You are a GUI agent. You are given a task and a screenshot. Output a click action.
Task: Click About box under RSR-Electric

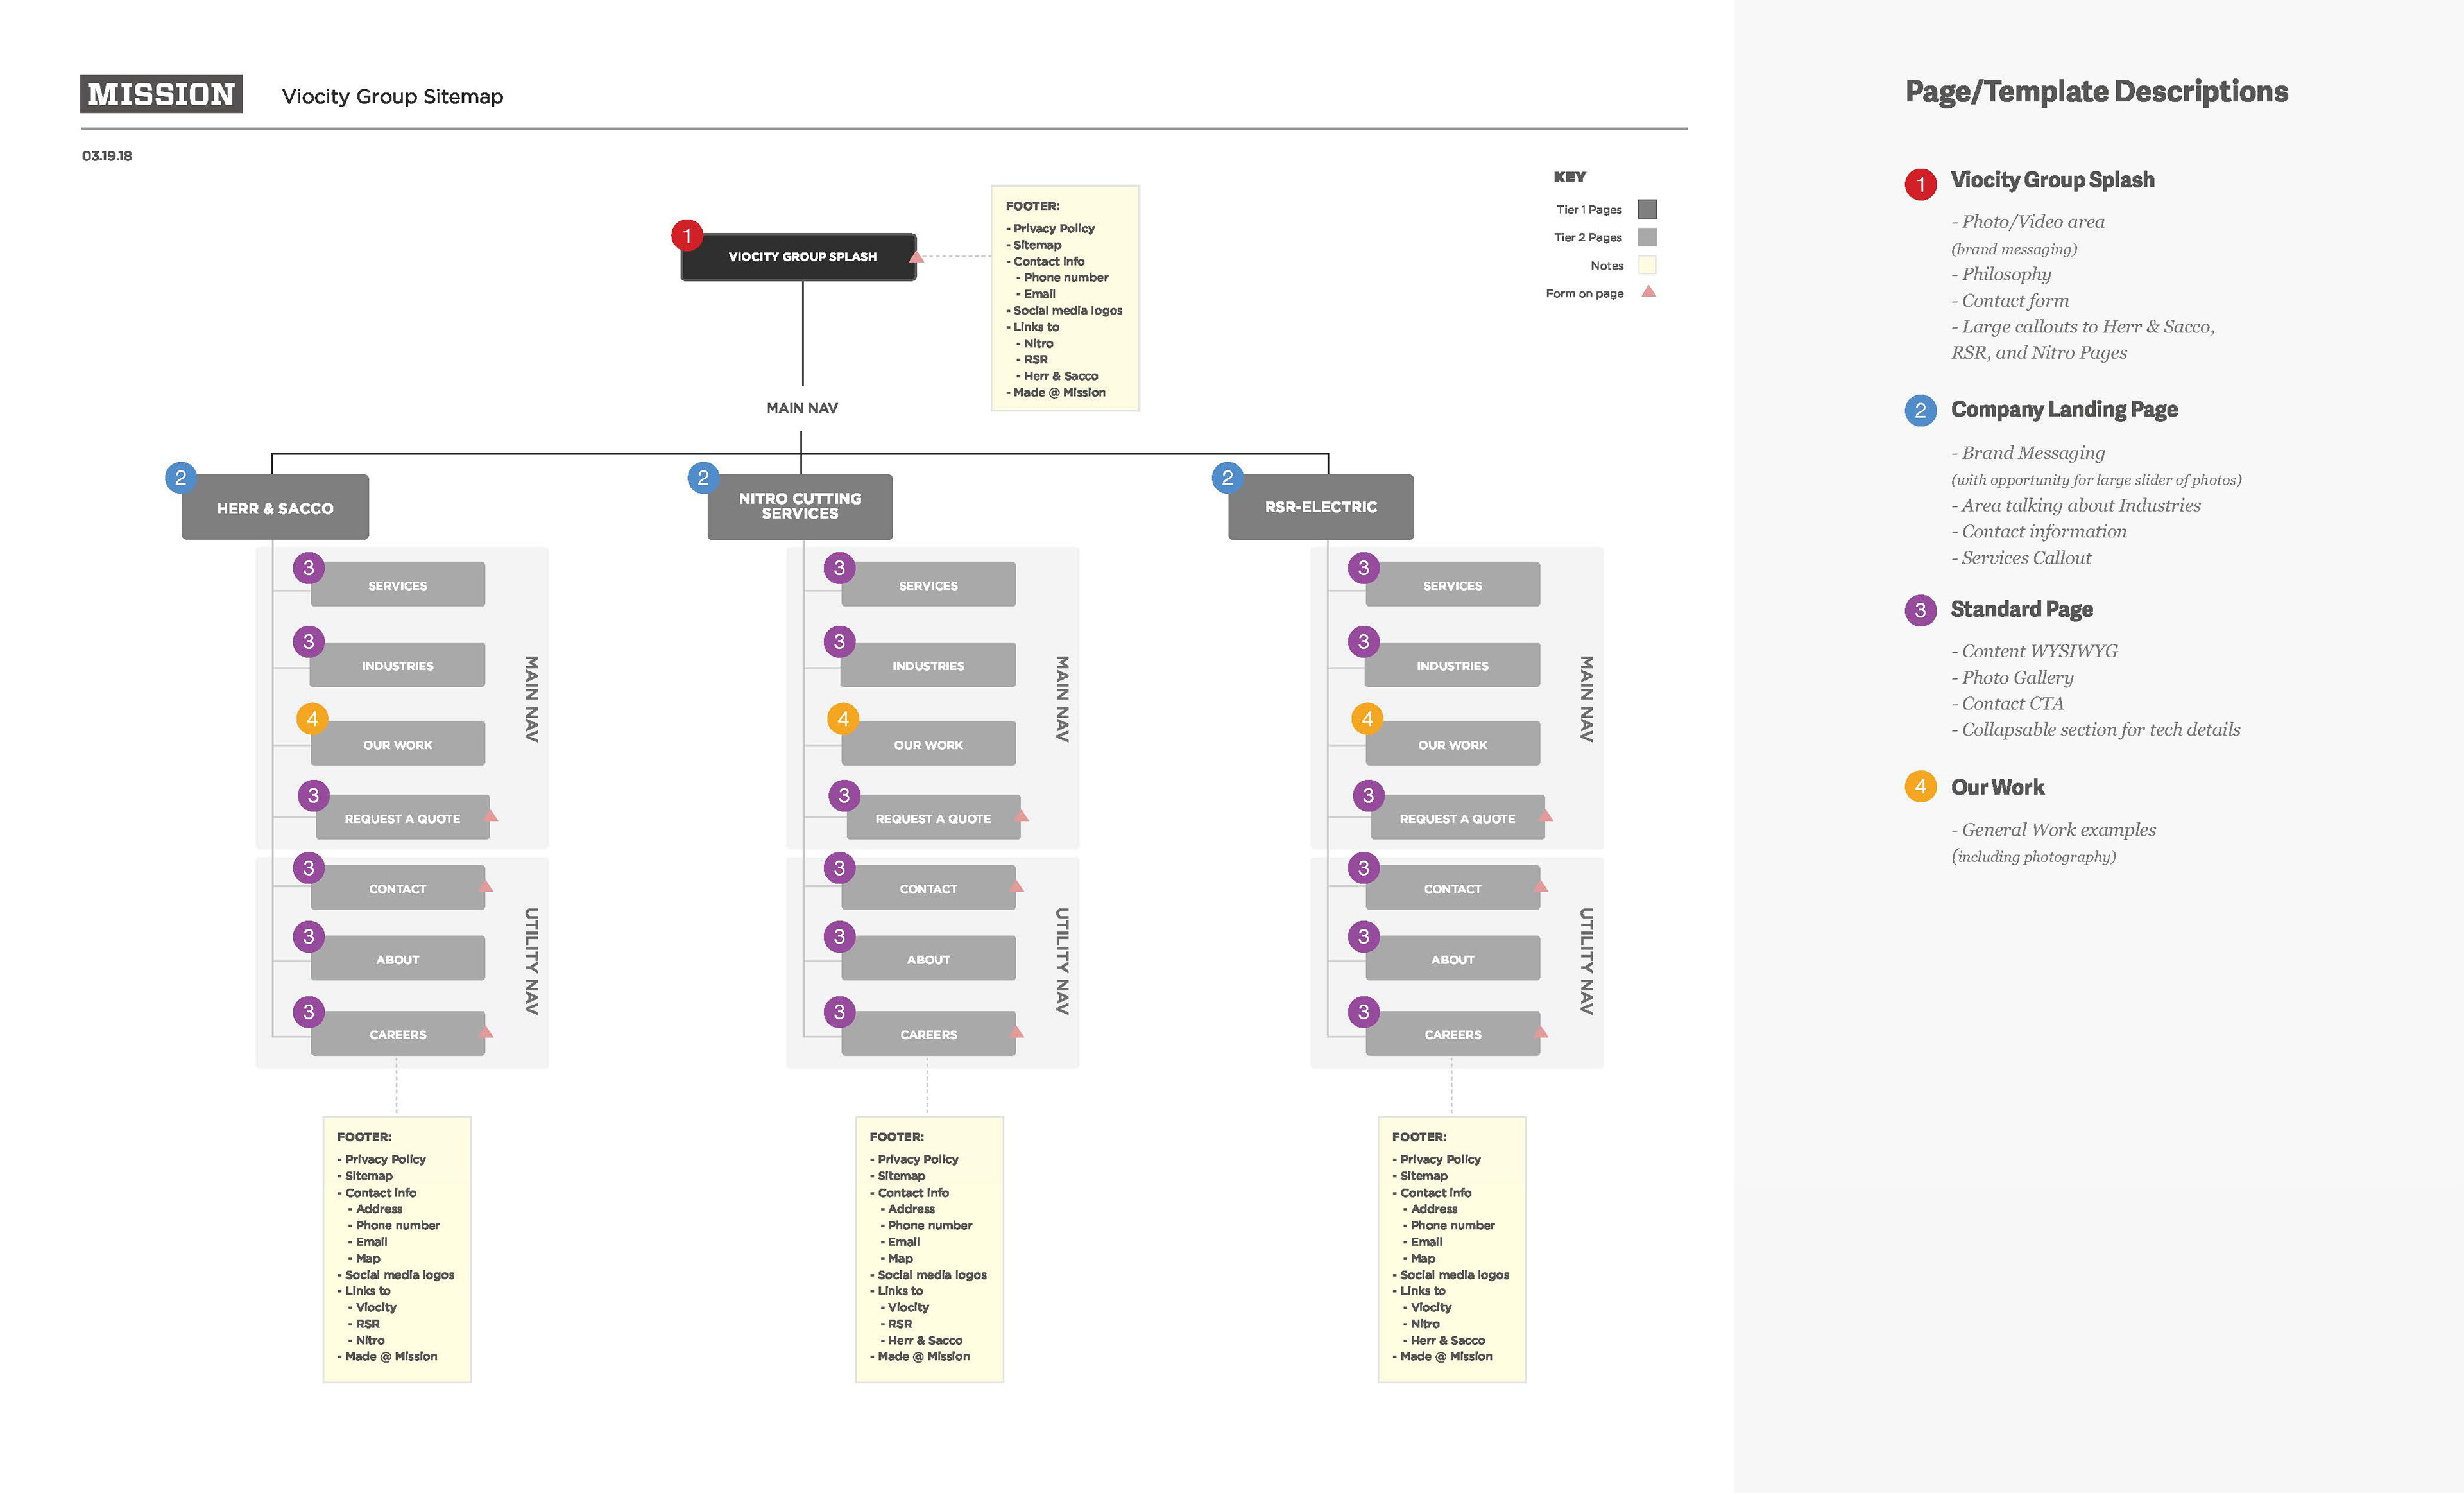click(1453, 958)
